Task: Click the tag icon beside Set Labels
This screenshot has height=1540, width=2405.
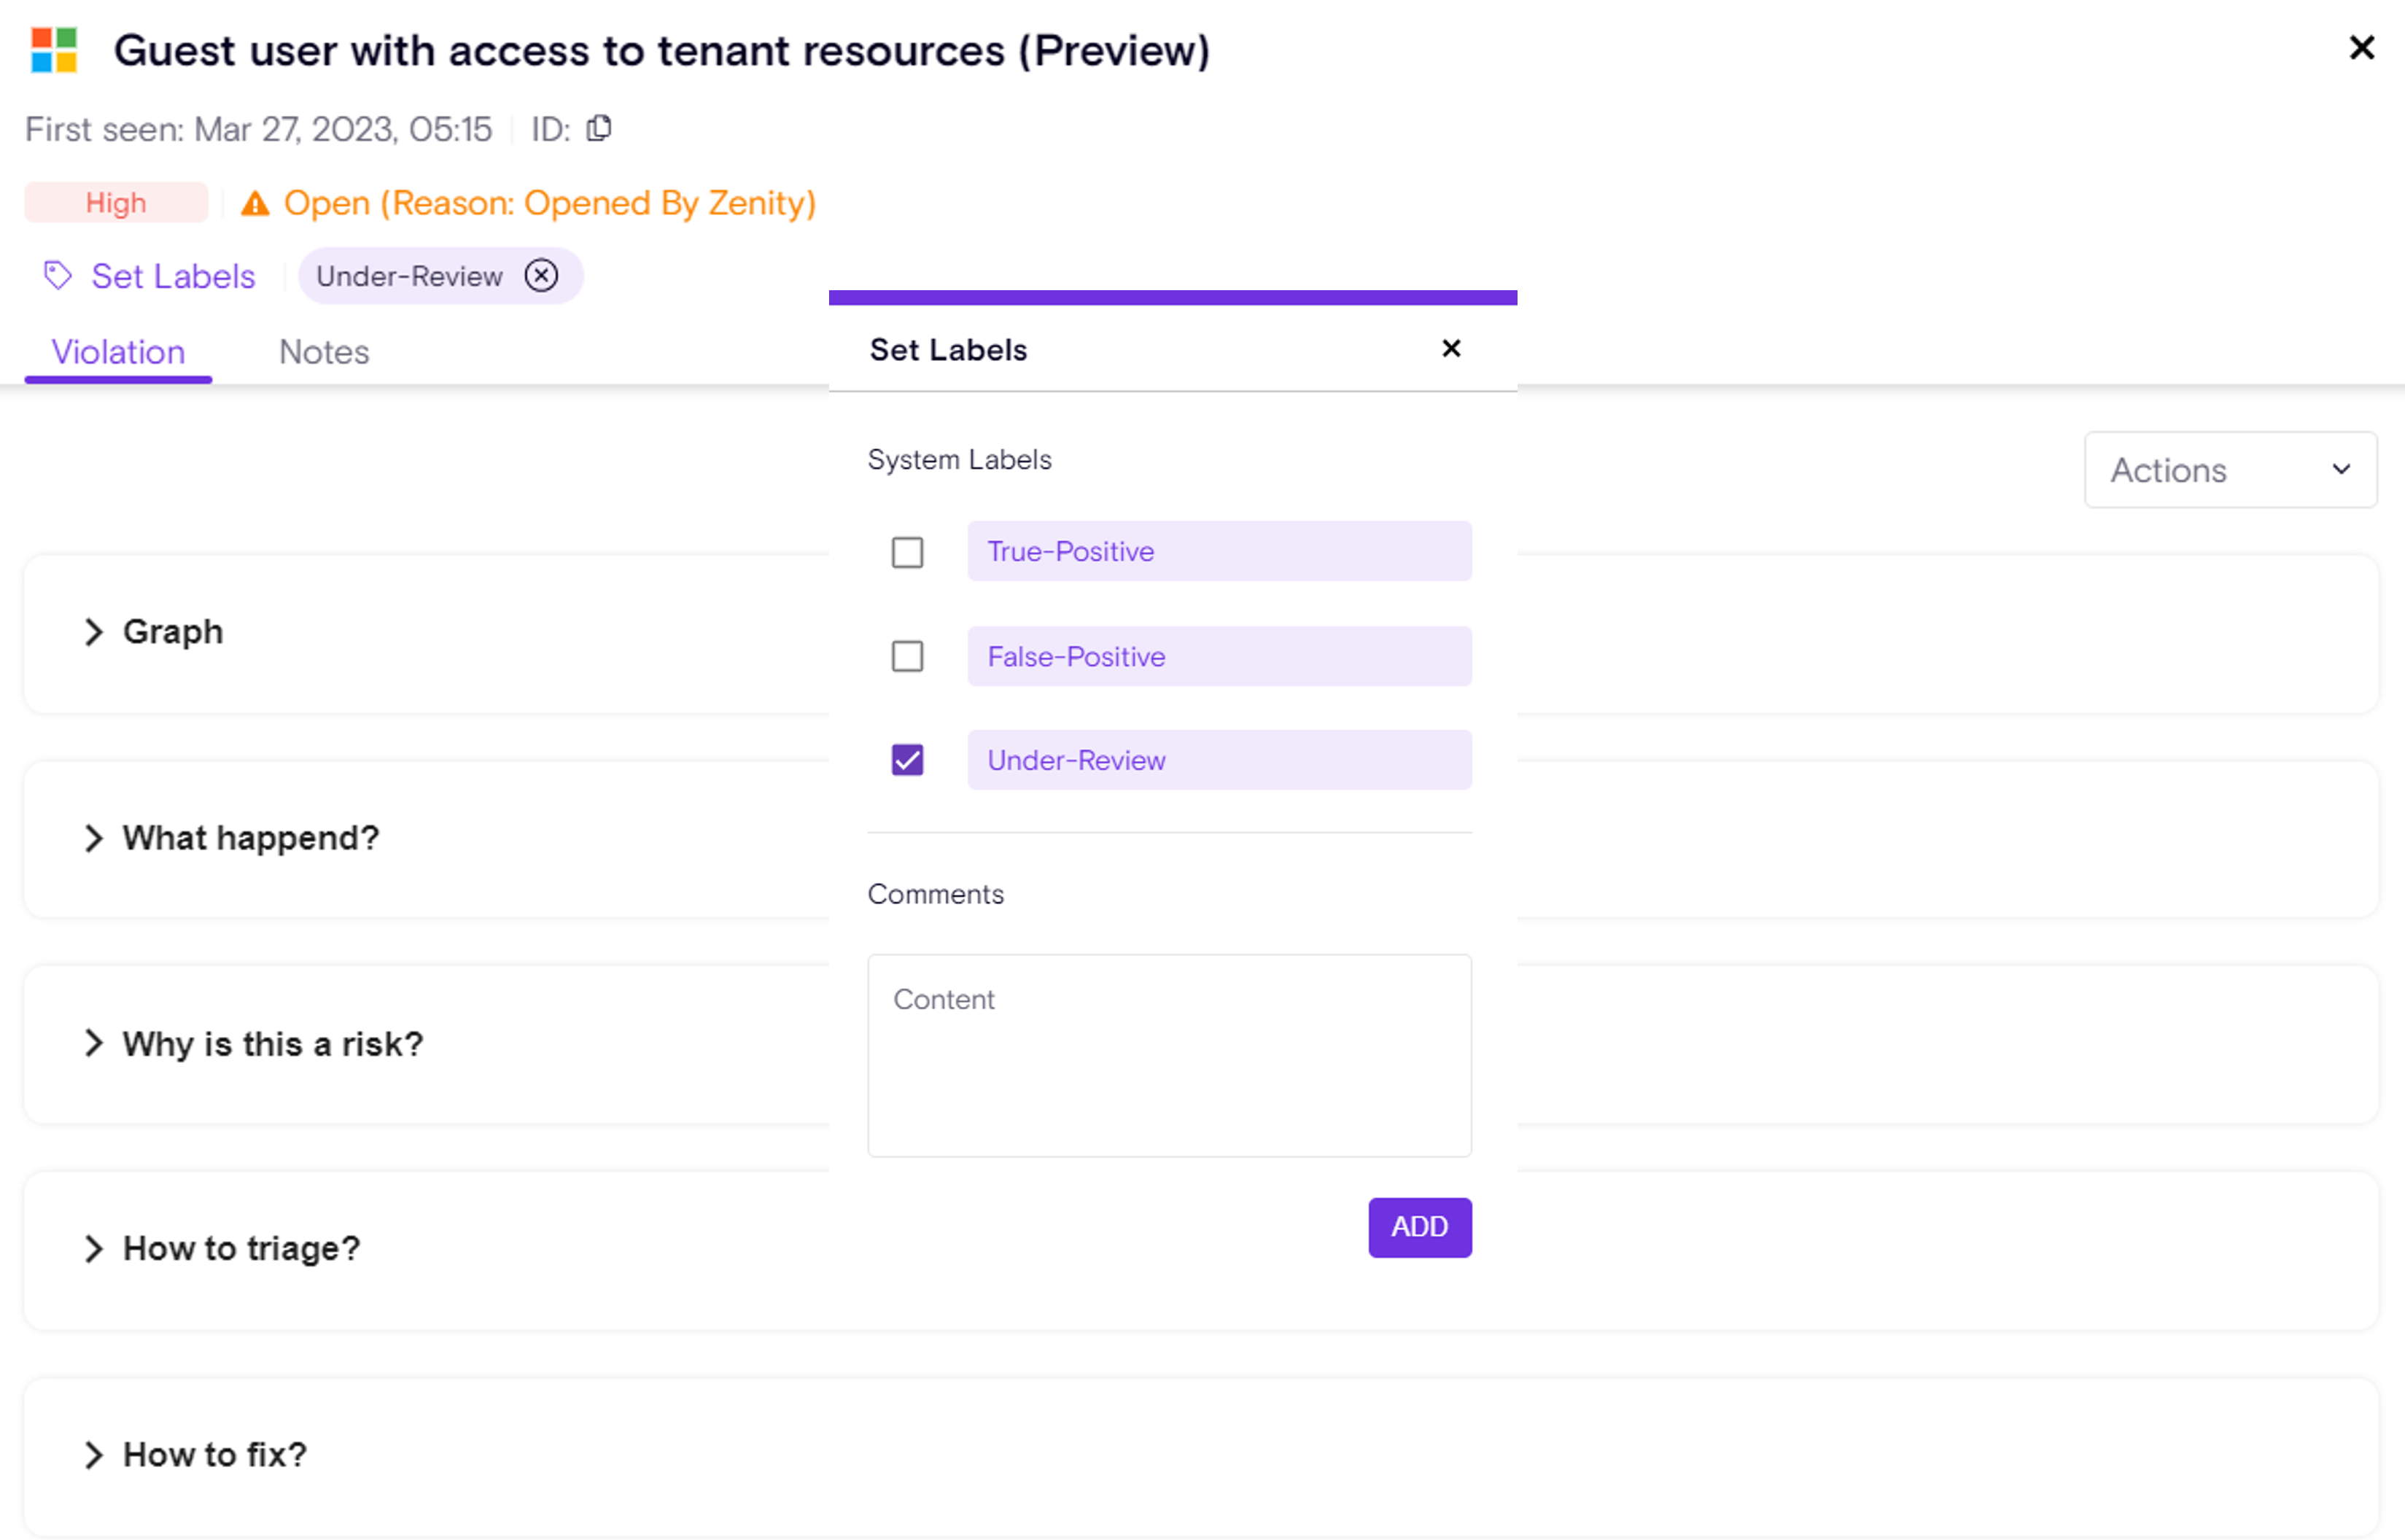Action: [58, 275]
